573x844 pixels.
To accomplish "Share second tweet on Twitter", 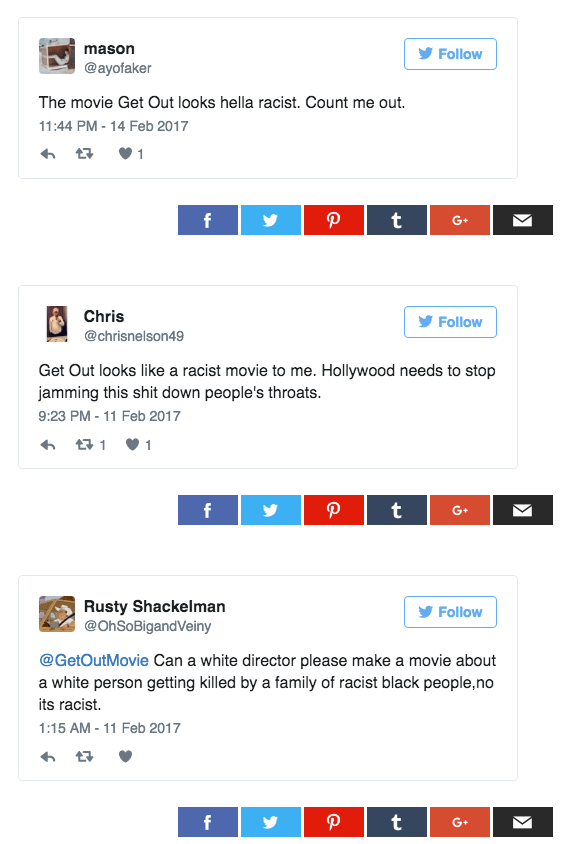I will [x=271, y=510].
